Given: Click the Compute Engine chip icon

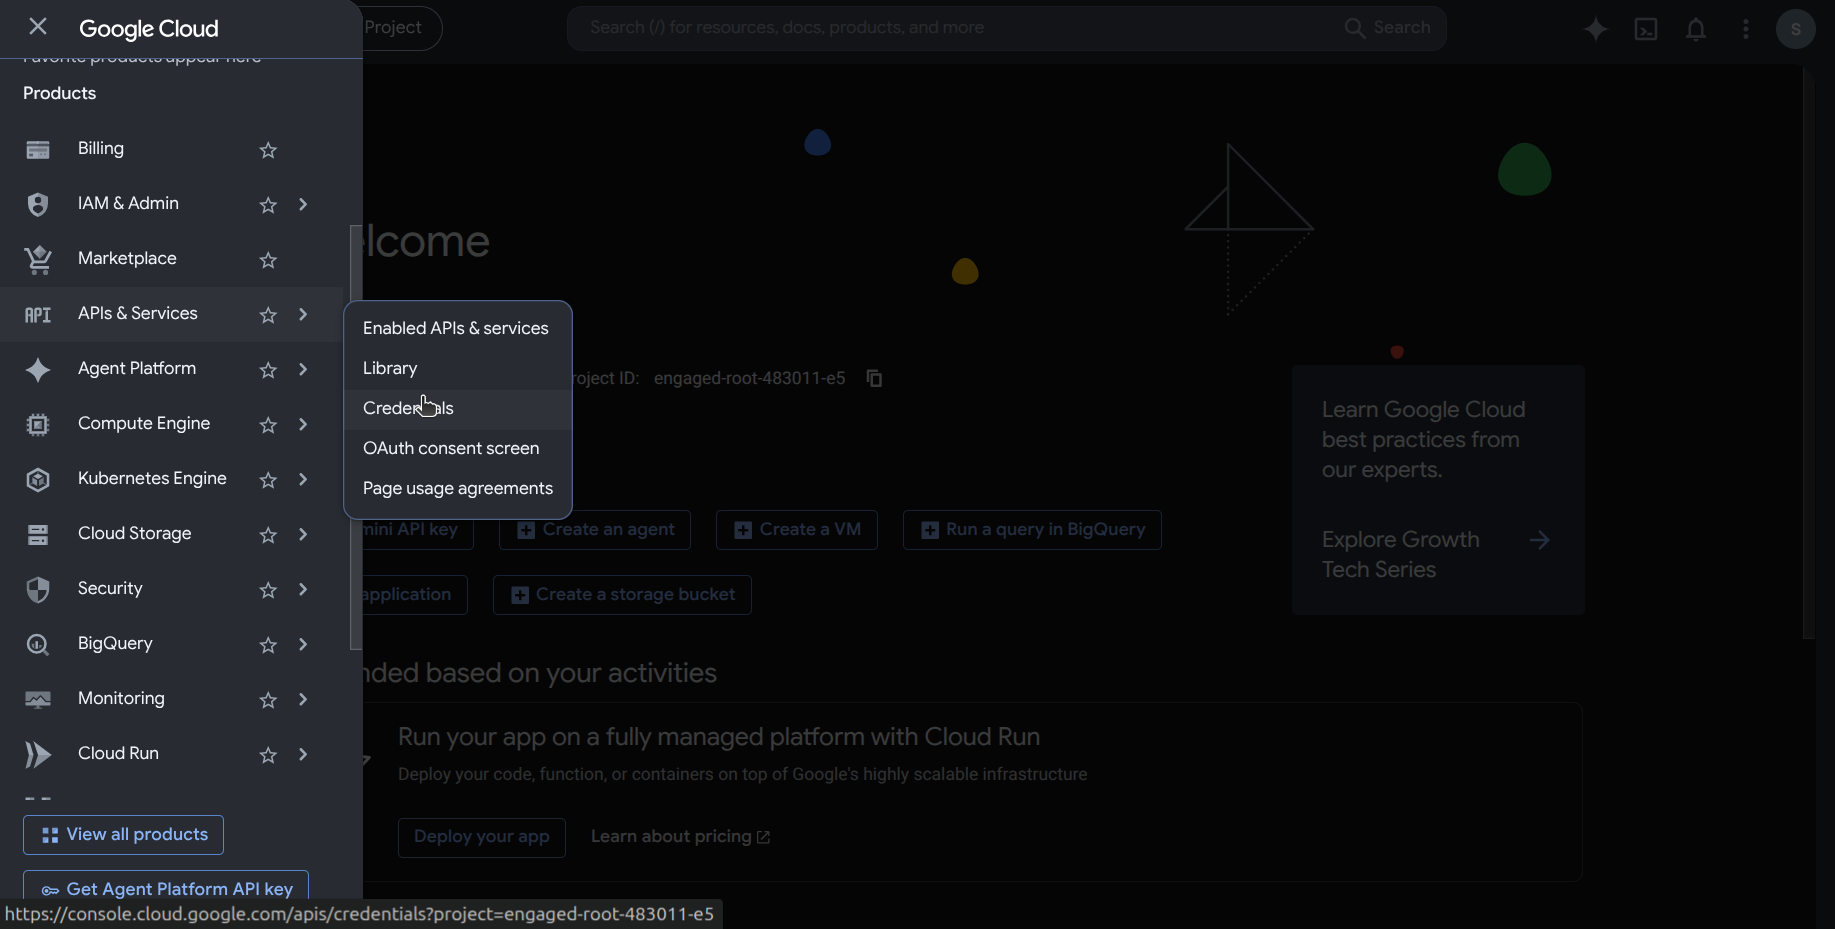Looking at the screenshot, I should point(38,424).
